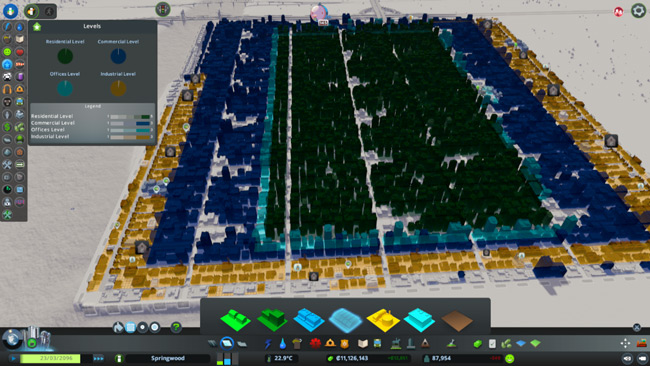Show the land value info view
Viewport: 650px width, 366px height.
pyautogui.click(x=7, y=127)
